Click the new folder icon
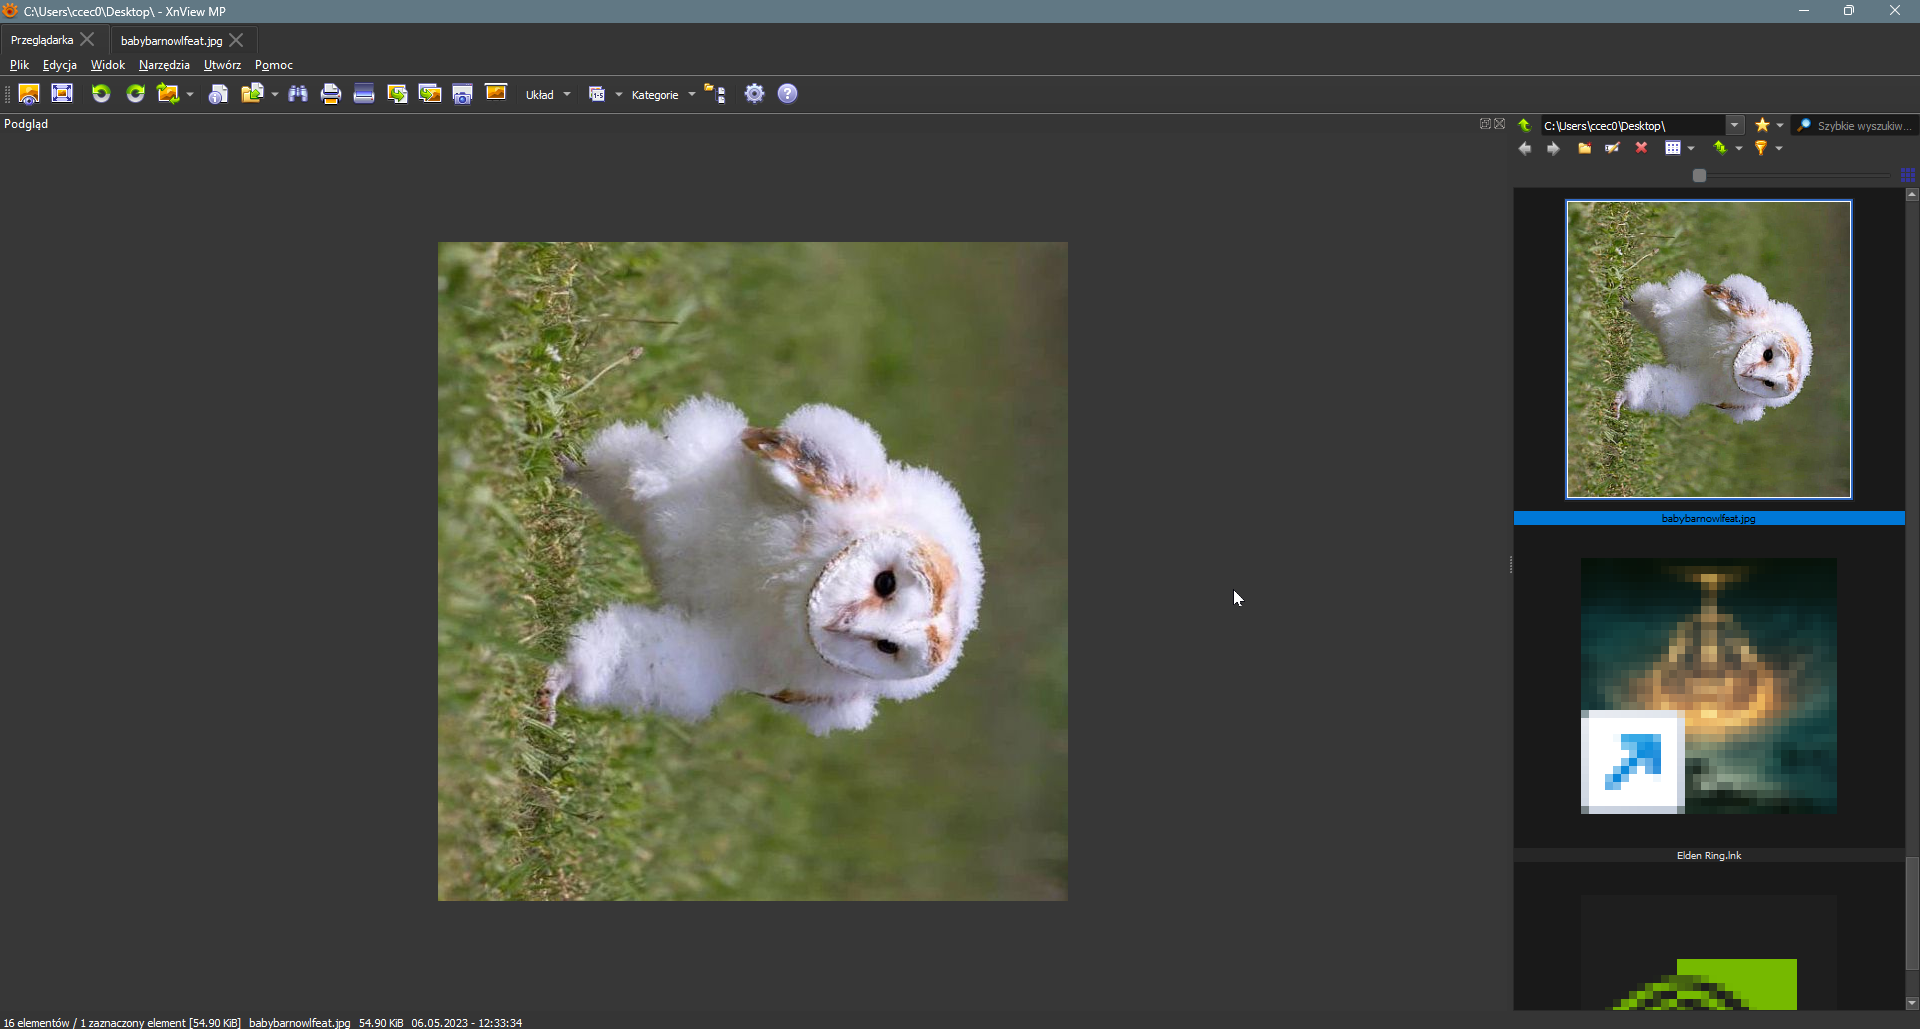Screen dimensions: 1920x1029 coord(1584,148)
